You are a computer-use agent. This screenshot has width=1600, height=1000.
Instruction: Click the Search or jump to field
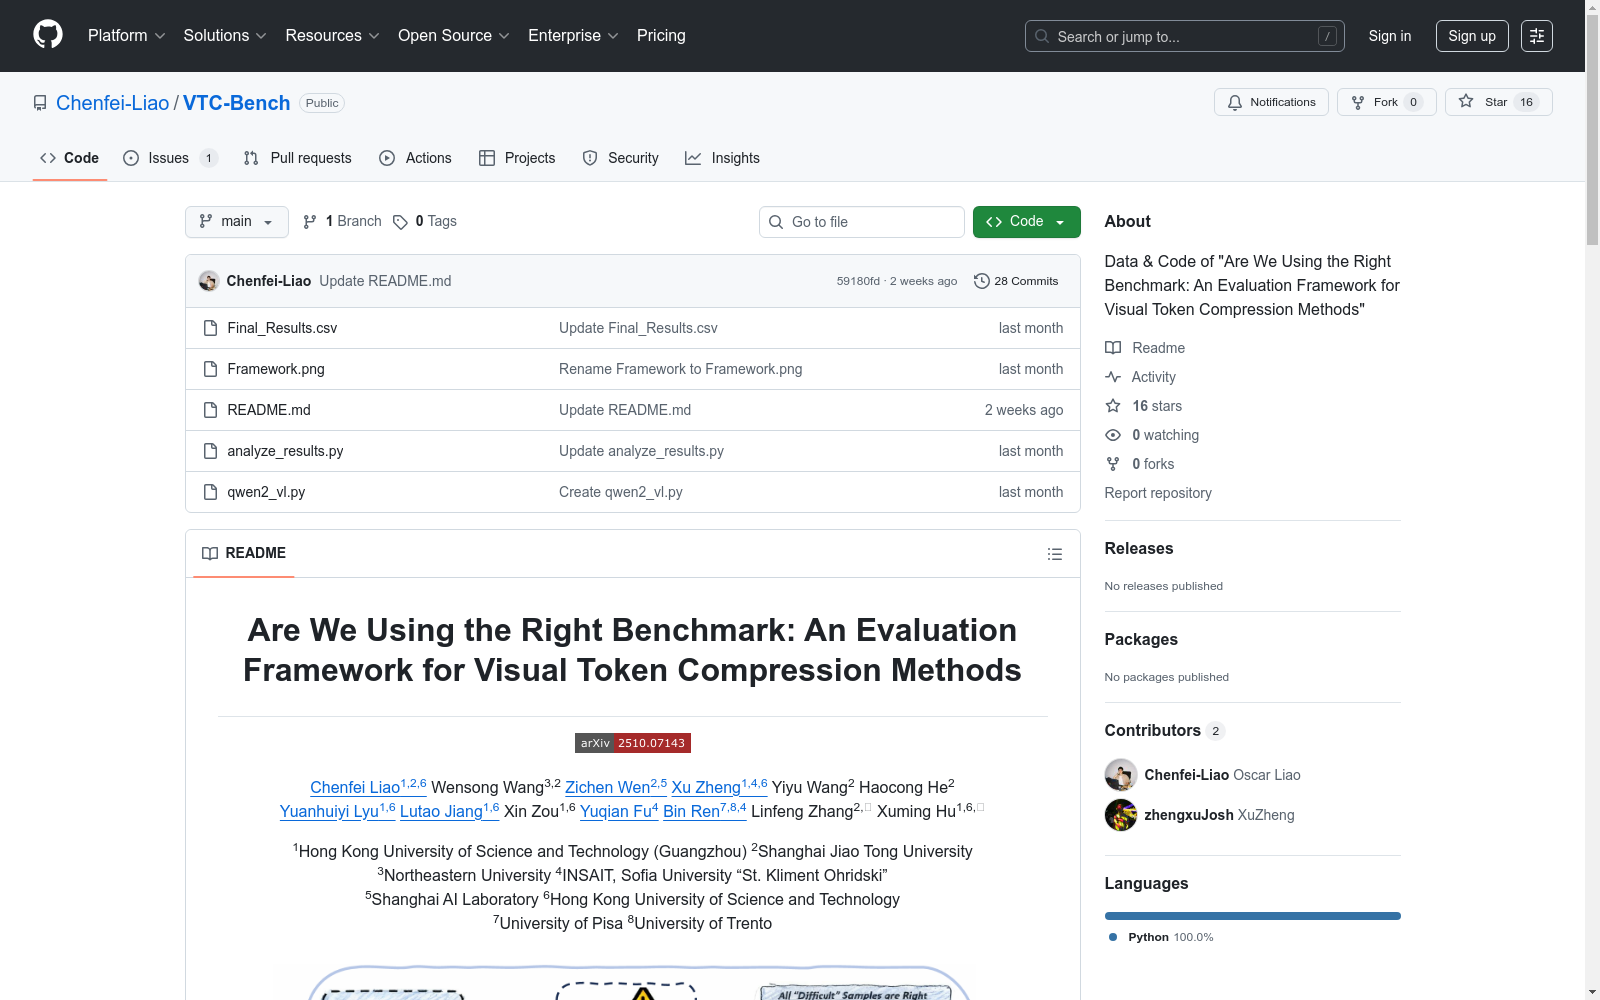point(1185,36)
